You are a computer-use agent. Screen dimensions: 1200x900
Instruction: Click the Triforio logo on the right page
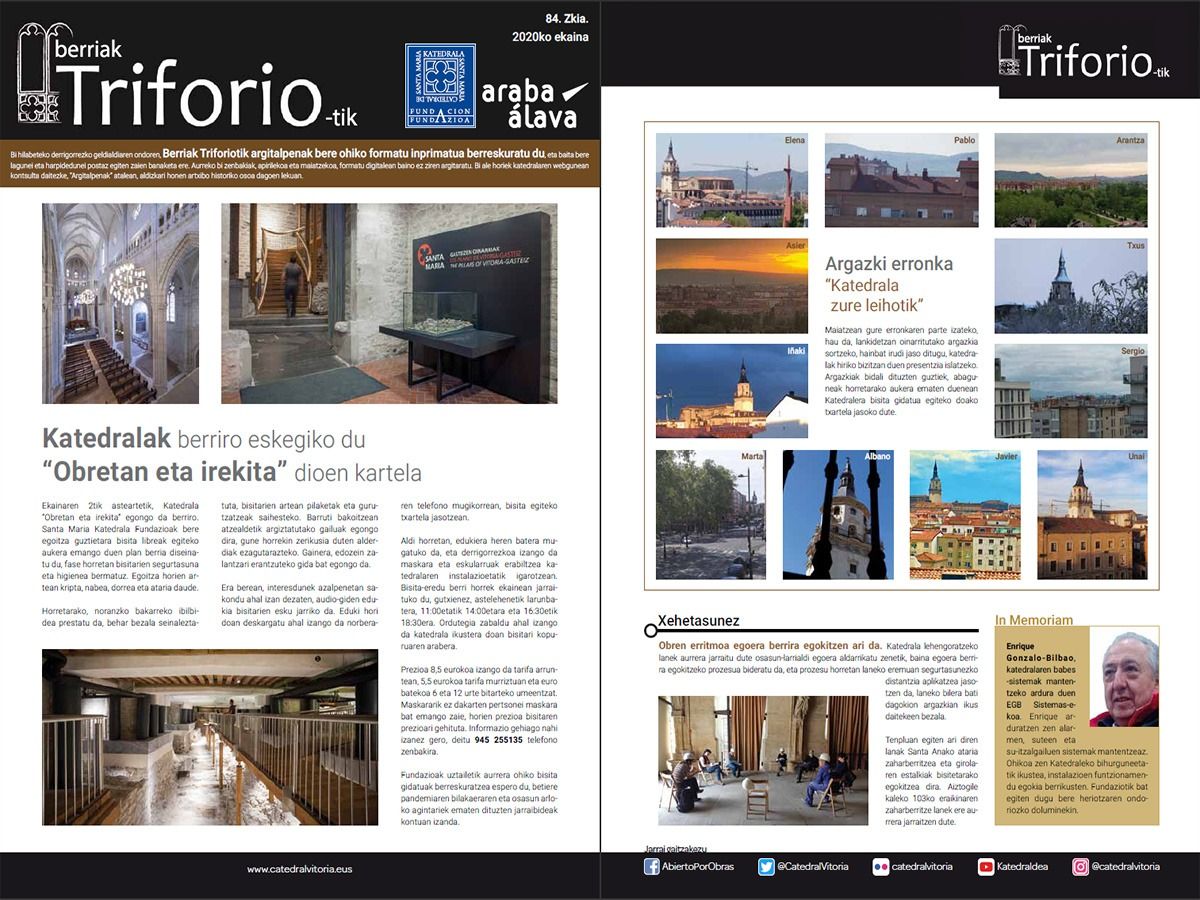pos(1084,52)
